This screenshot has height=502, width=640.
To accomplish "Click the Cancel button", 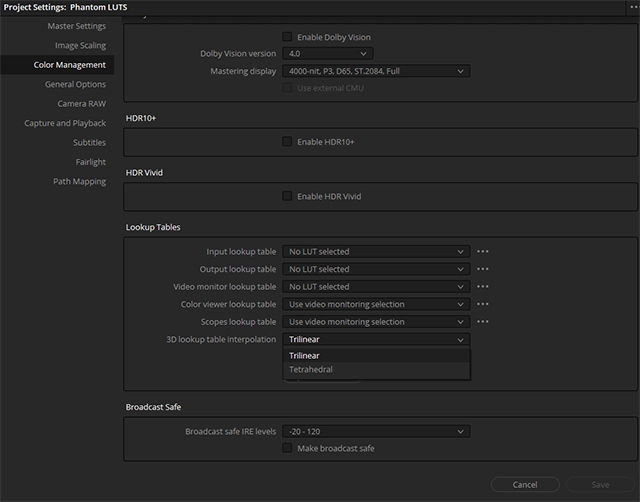I will click(x=524, y=484).
